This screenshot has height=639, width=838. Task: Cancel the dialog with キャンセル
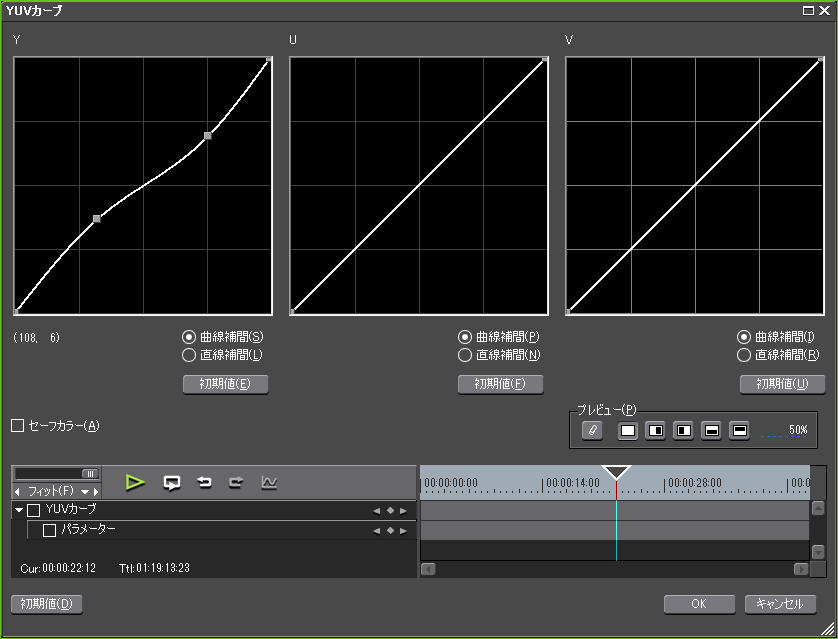pyautogui.click(x=780, y=604)
